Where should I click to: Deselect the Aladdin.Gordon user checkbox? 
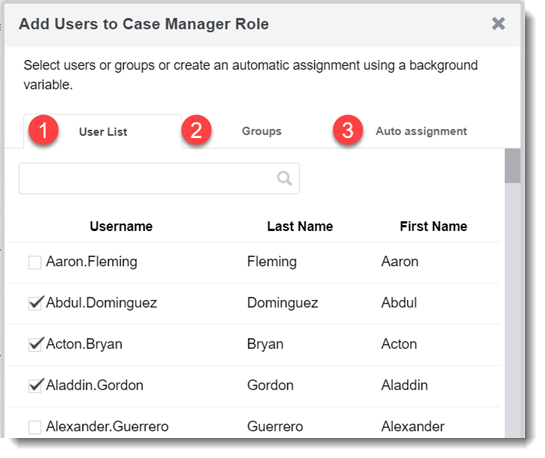click(35, 386)
